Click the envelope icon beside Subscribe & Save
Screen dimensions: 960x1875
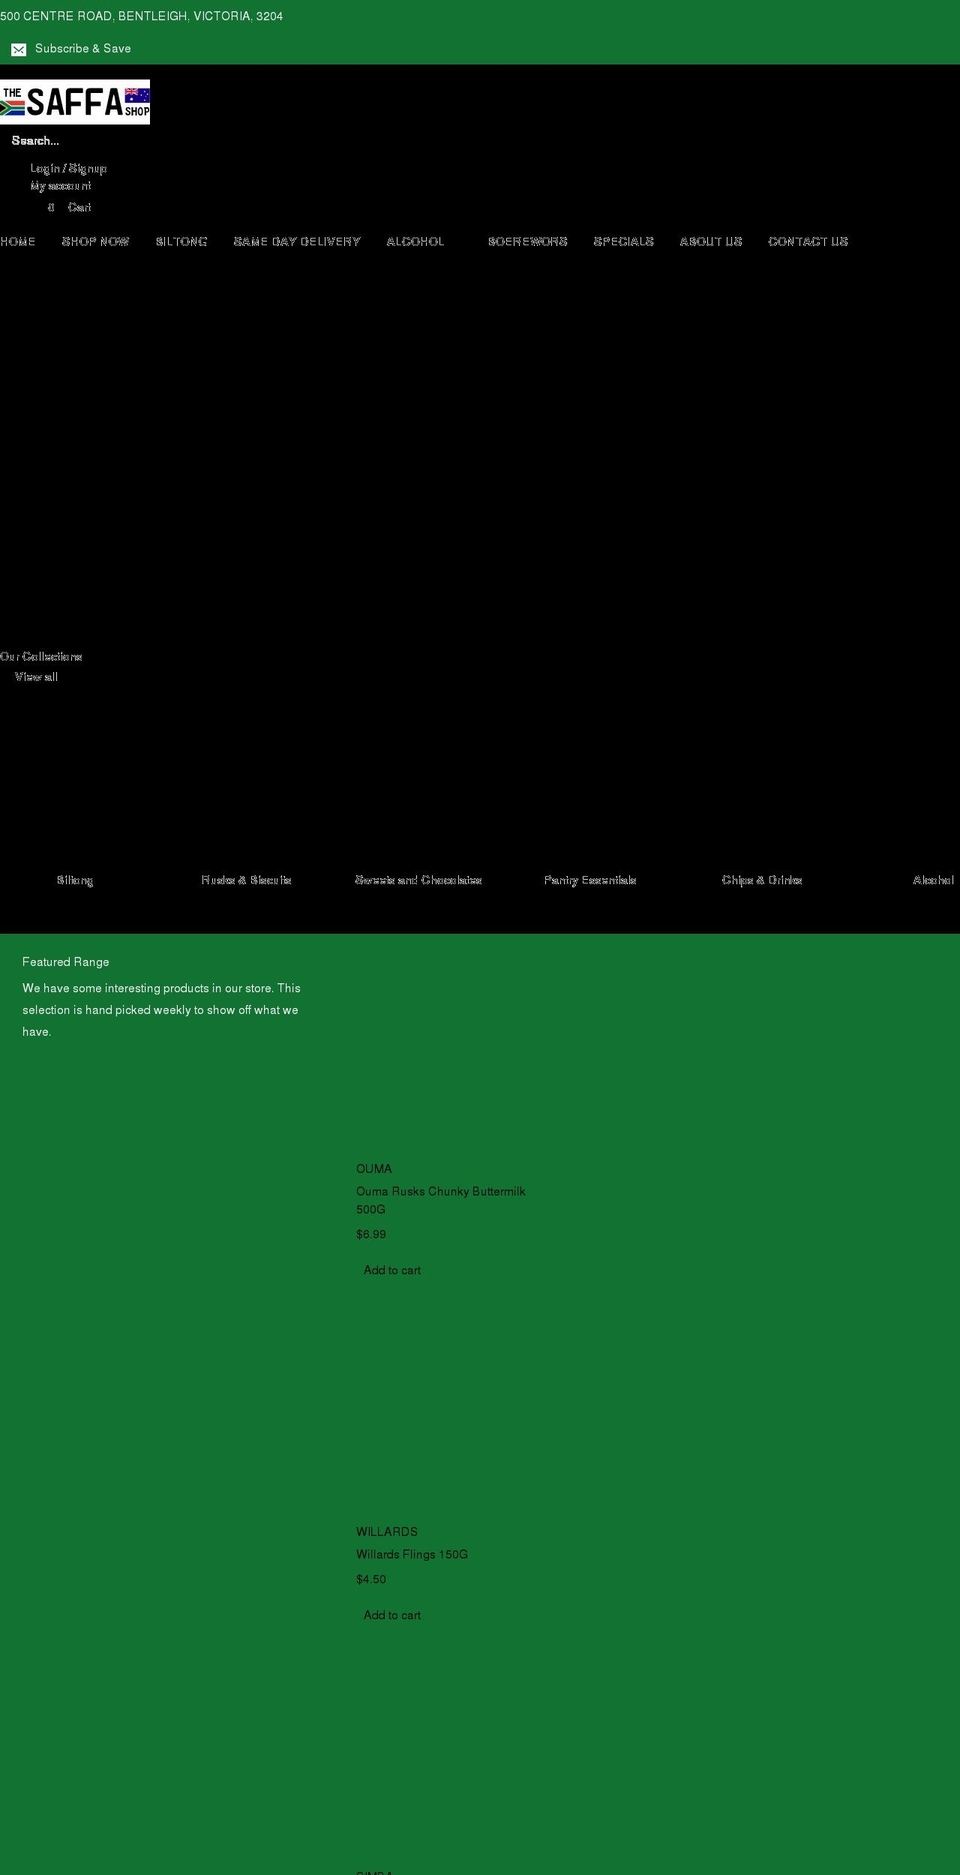click(18, 49)
